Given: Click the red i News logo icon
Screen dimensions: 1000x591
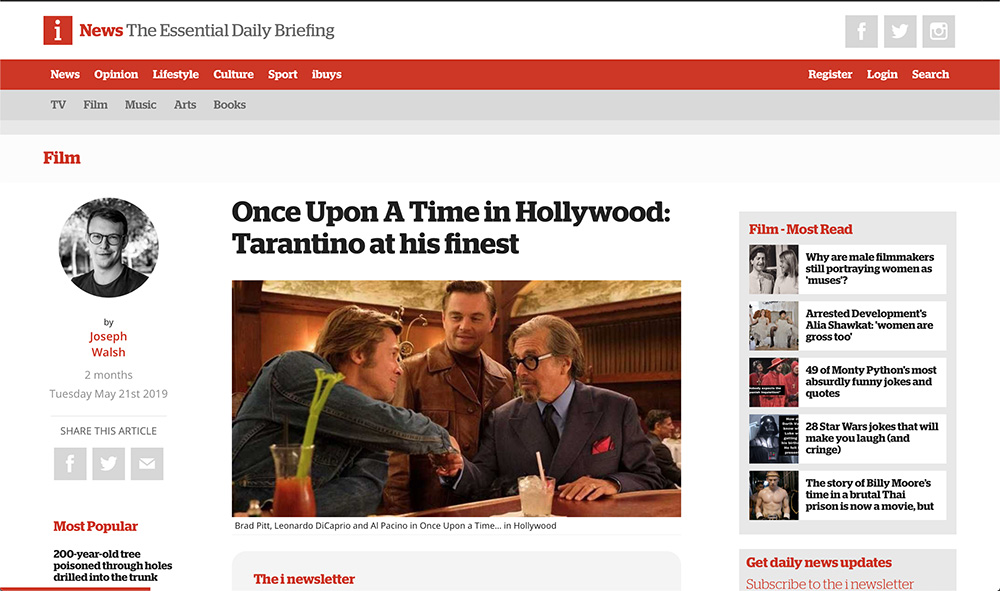Looking at the screenshot, I should tap(57, 31).
